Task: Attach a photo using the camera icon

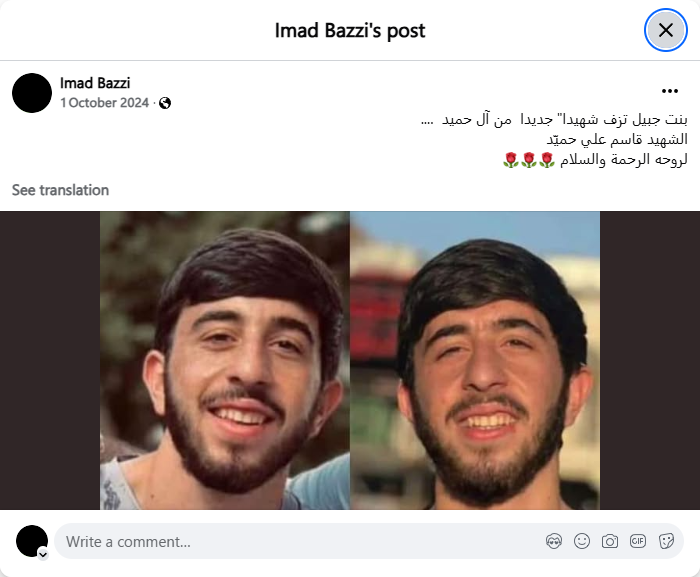Action: [x=609, y=541]
